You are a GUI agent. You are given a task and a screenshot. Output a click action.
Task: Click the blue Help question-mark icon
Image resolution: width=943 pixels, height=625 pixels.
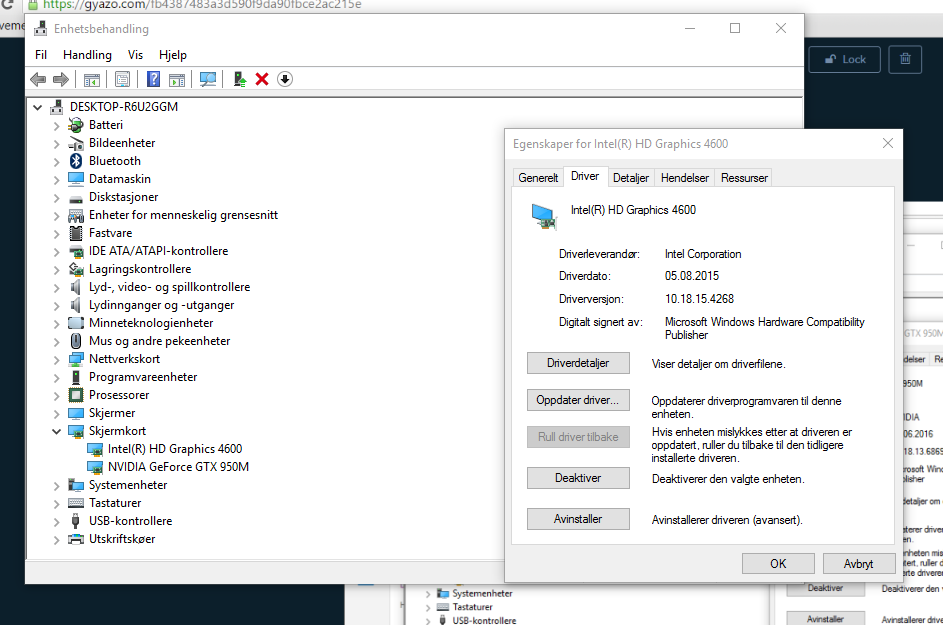153,79
